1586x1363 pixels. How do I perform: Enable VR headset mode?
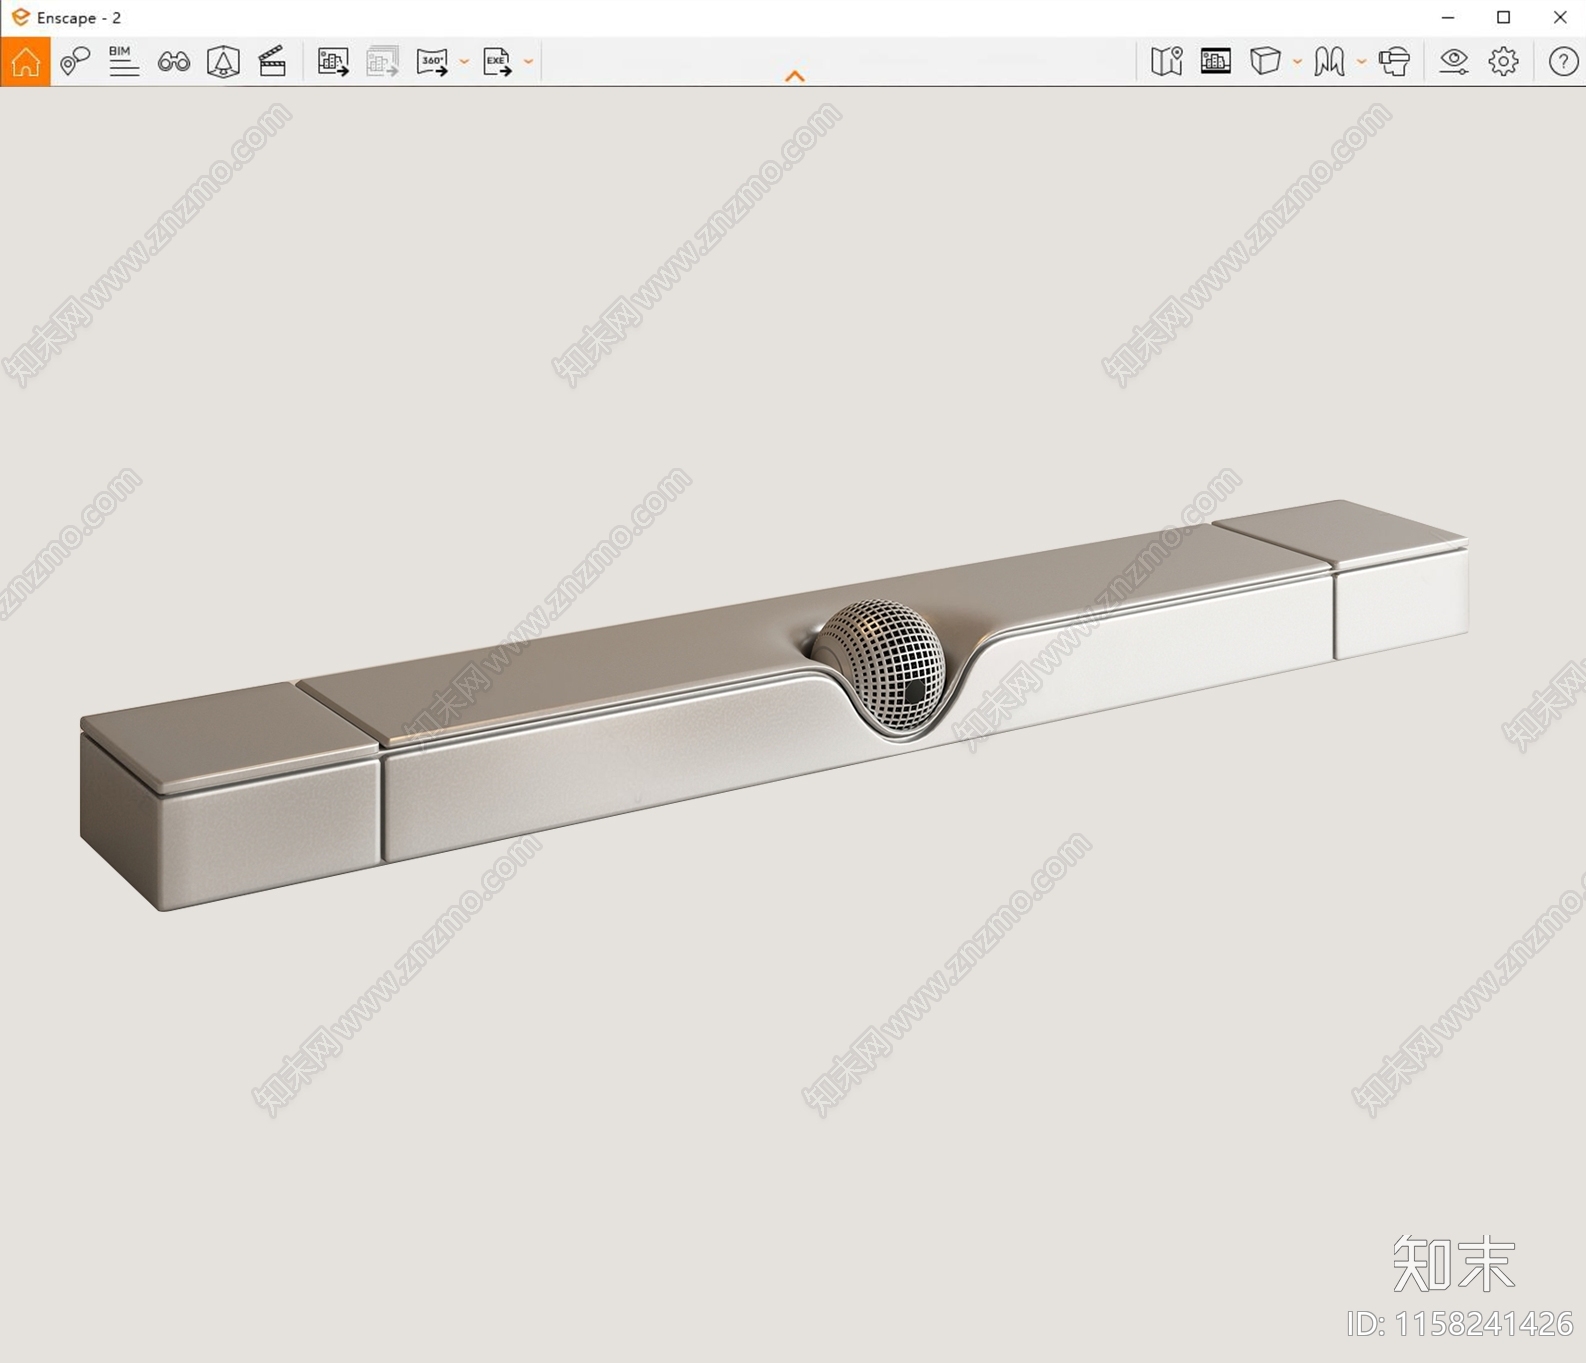point(1394,62)
